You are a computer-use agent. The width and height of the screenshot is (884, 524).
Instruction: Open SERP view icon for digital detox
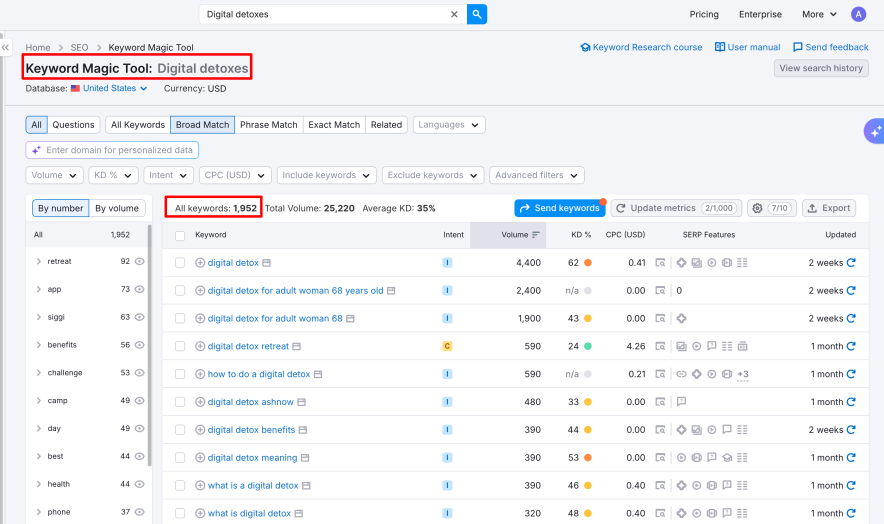(660, 263)
